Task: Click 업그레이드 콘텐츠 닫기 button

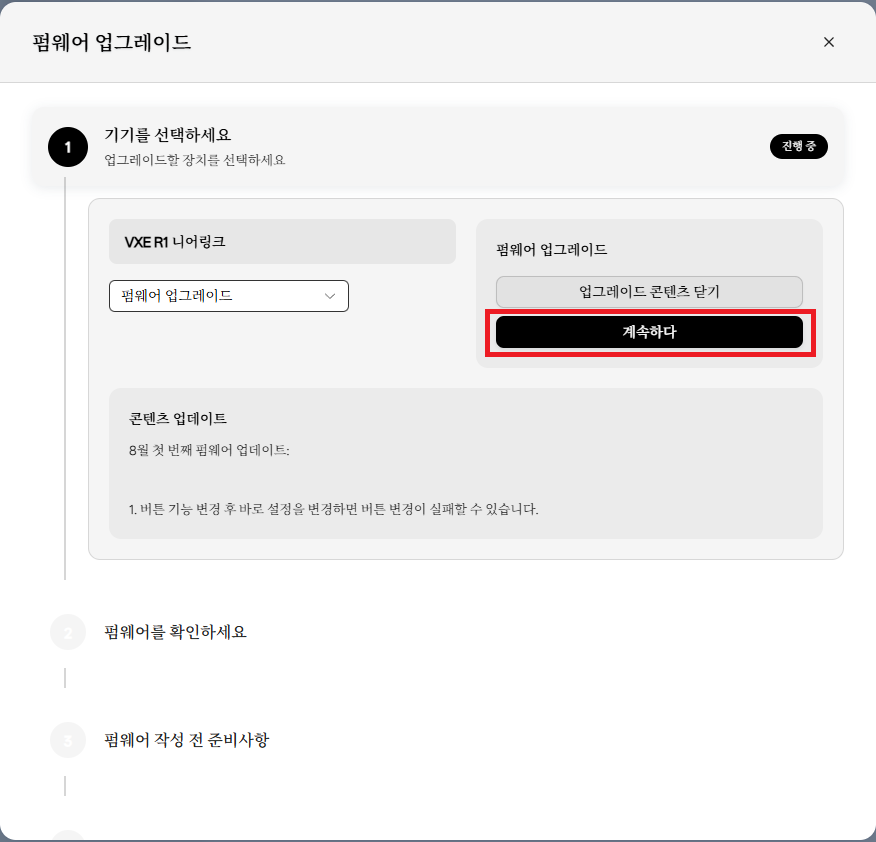Action: pos(649,292)
